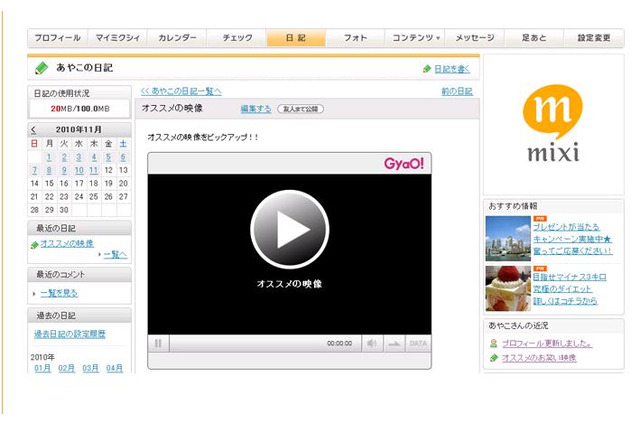The height and width of the screenshot is (426, 640).
Task: Click 一覧へ under recent diaries
Action: [116, 255]
